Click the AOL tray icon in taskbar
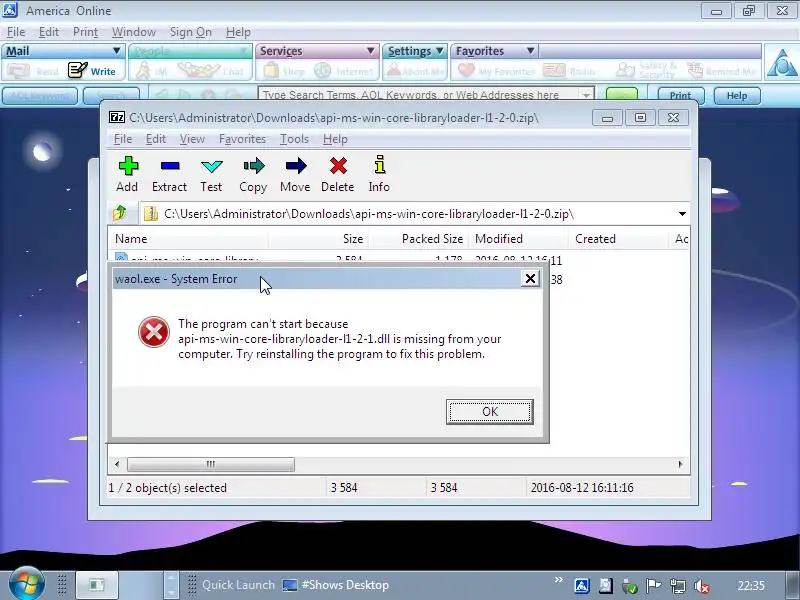This screenshot has width=800, height=600. 582,586
